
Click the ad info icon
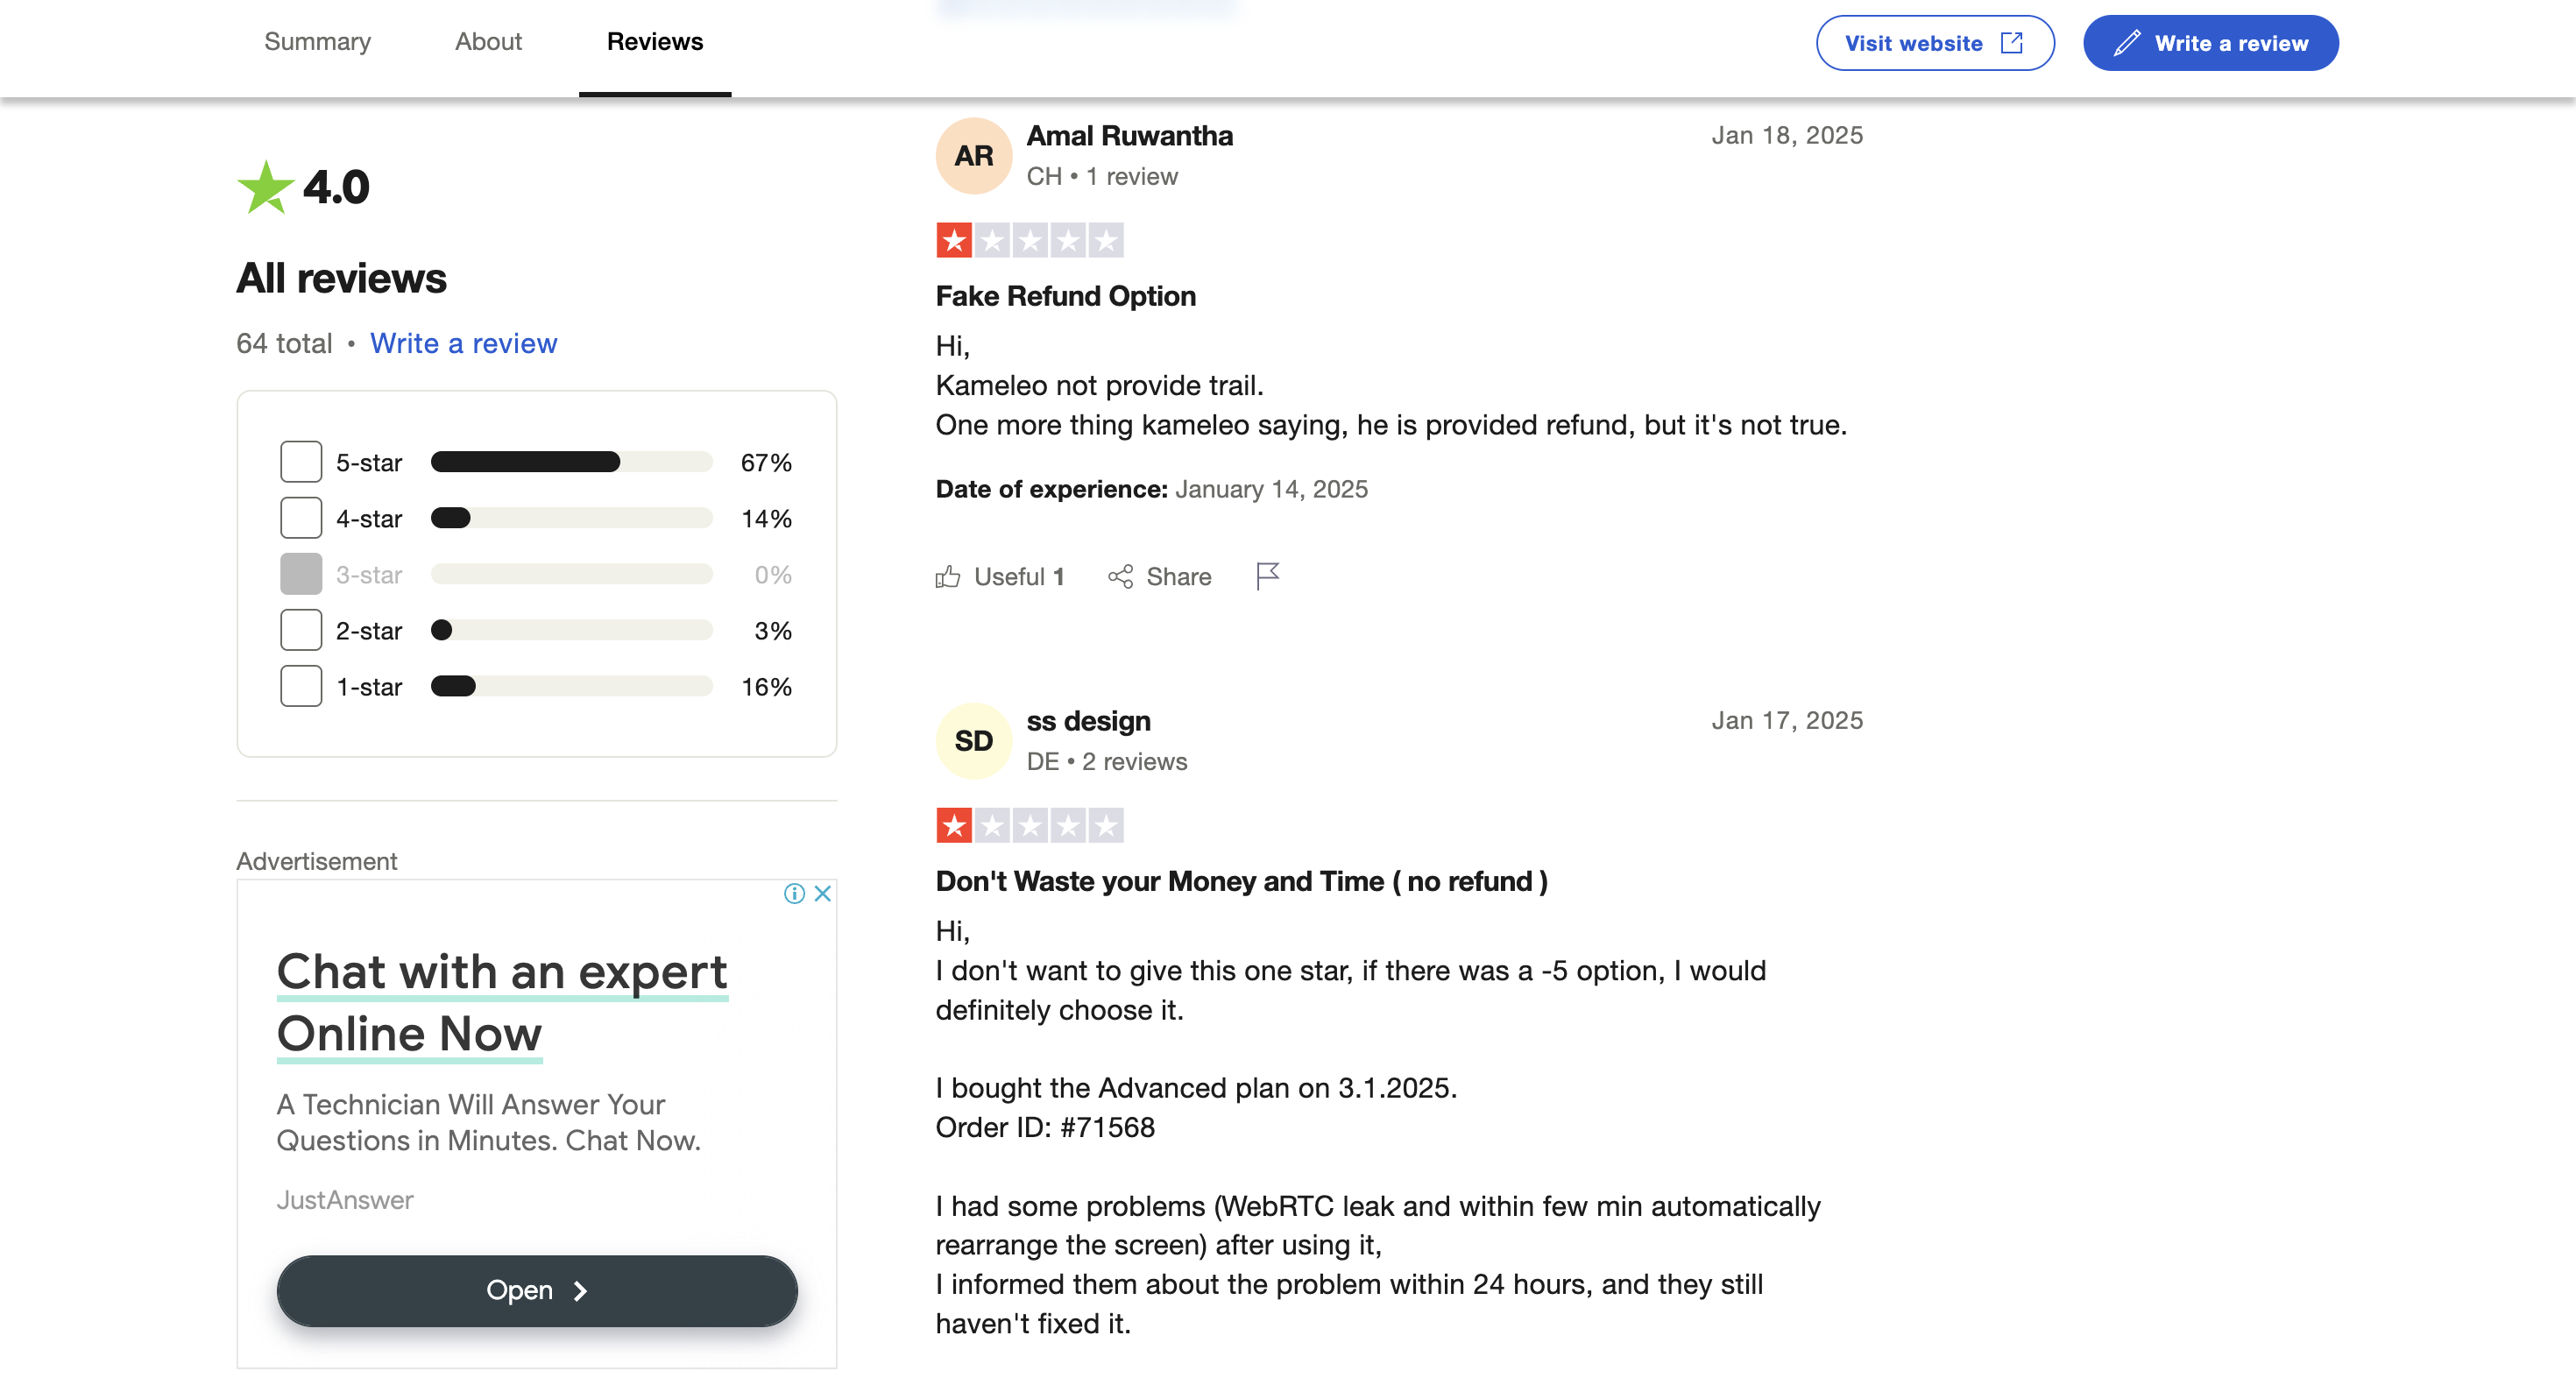pyautogui.click(x=794, y=893)
